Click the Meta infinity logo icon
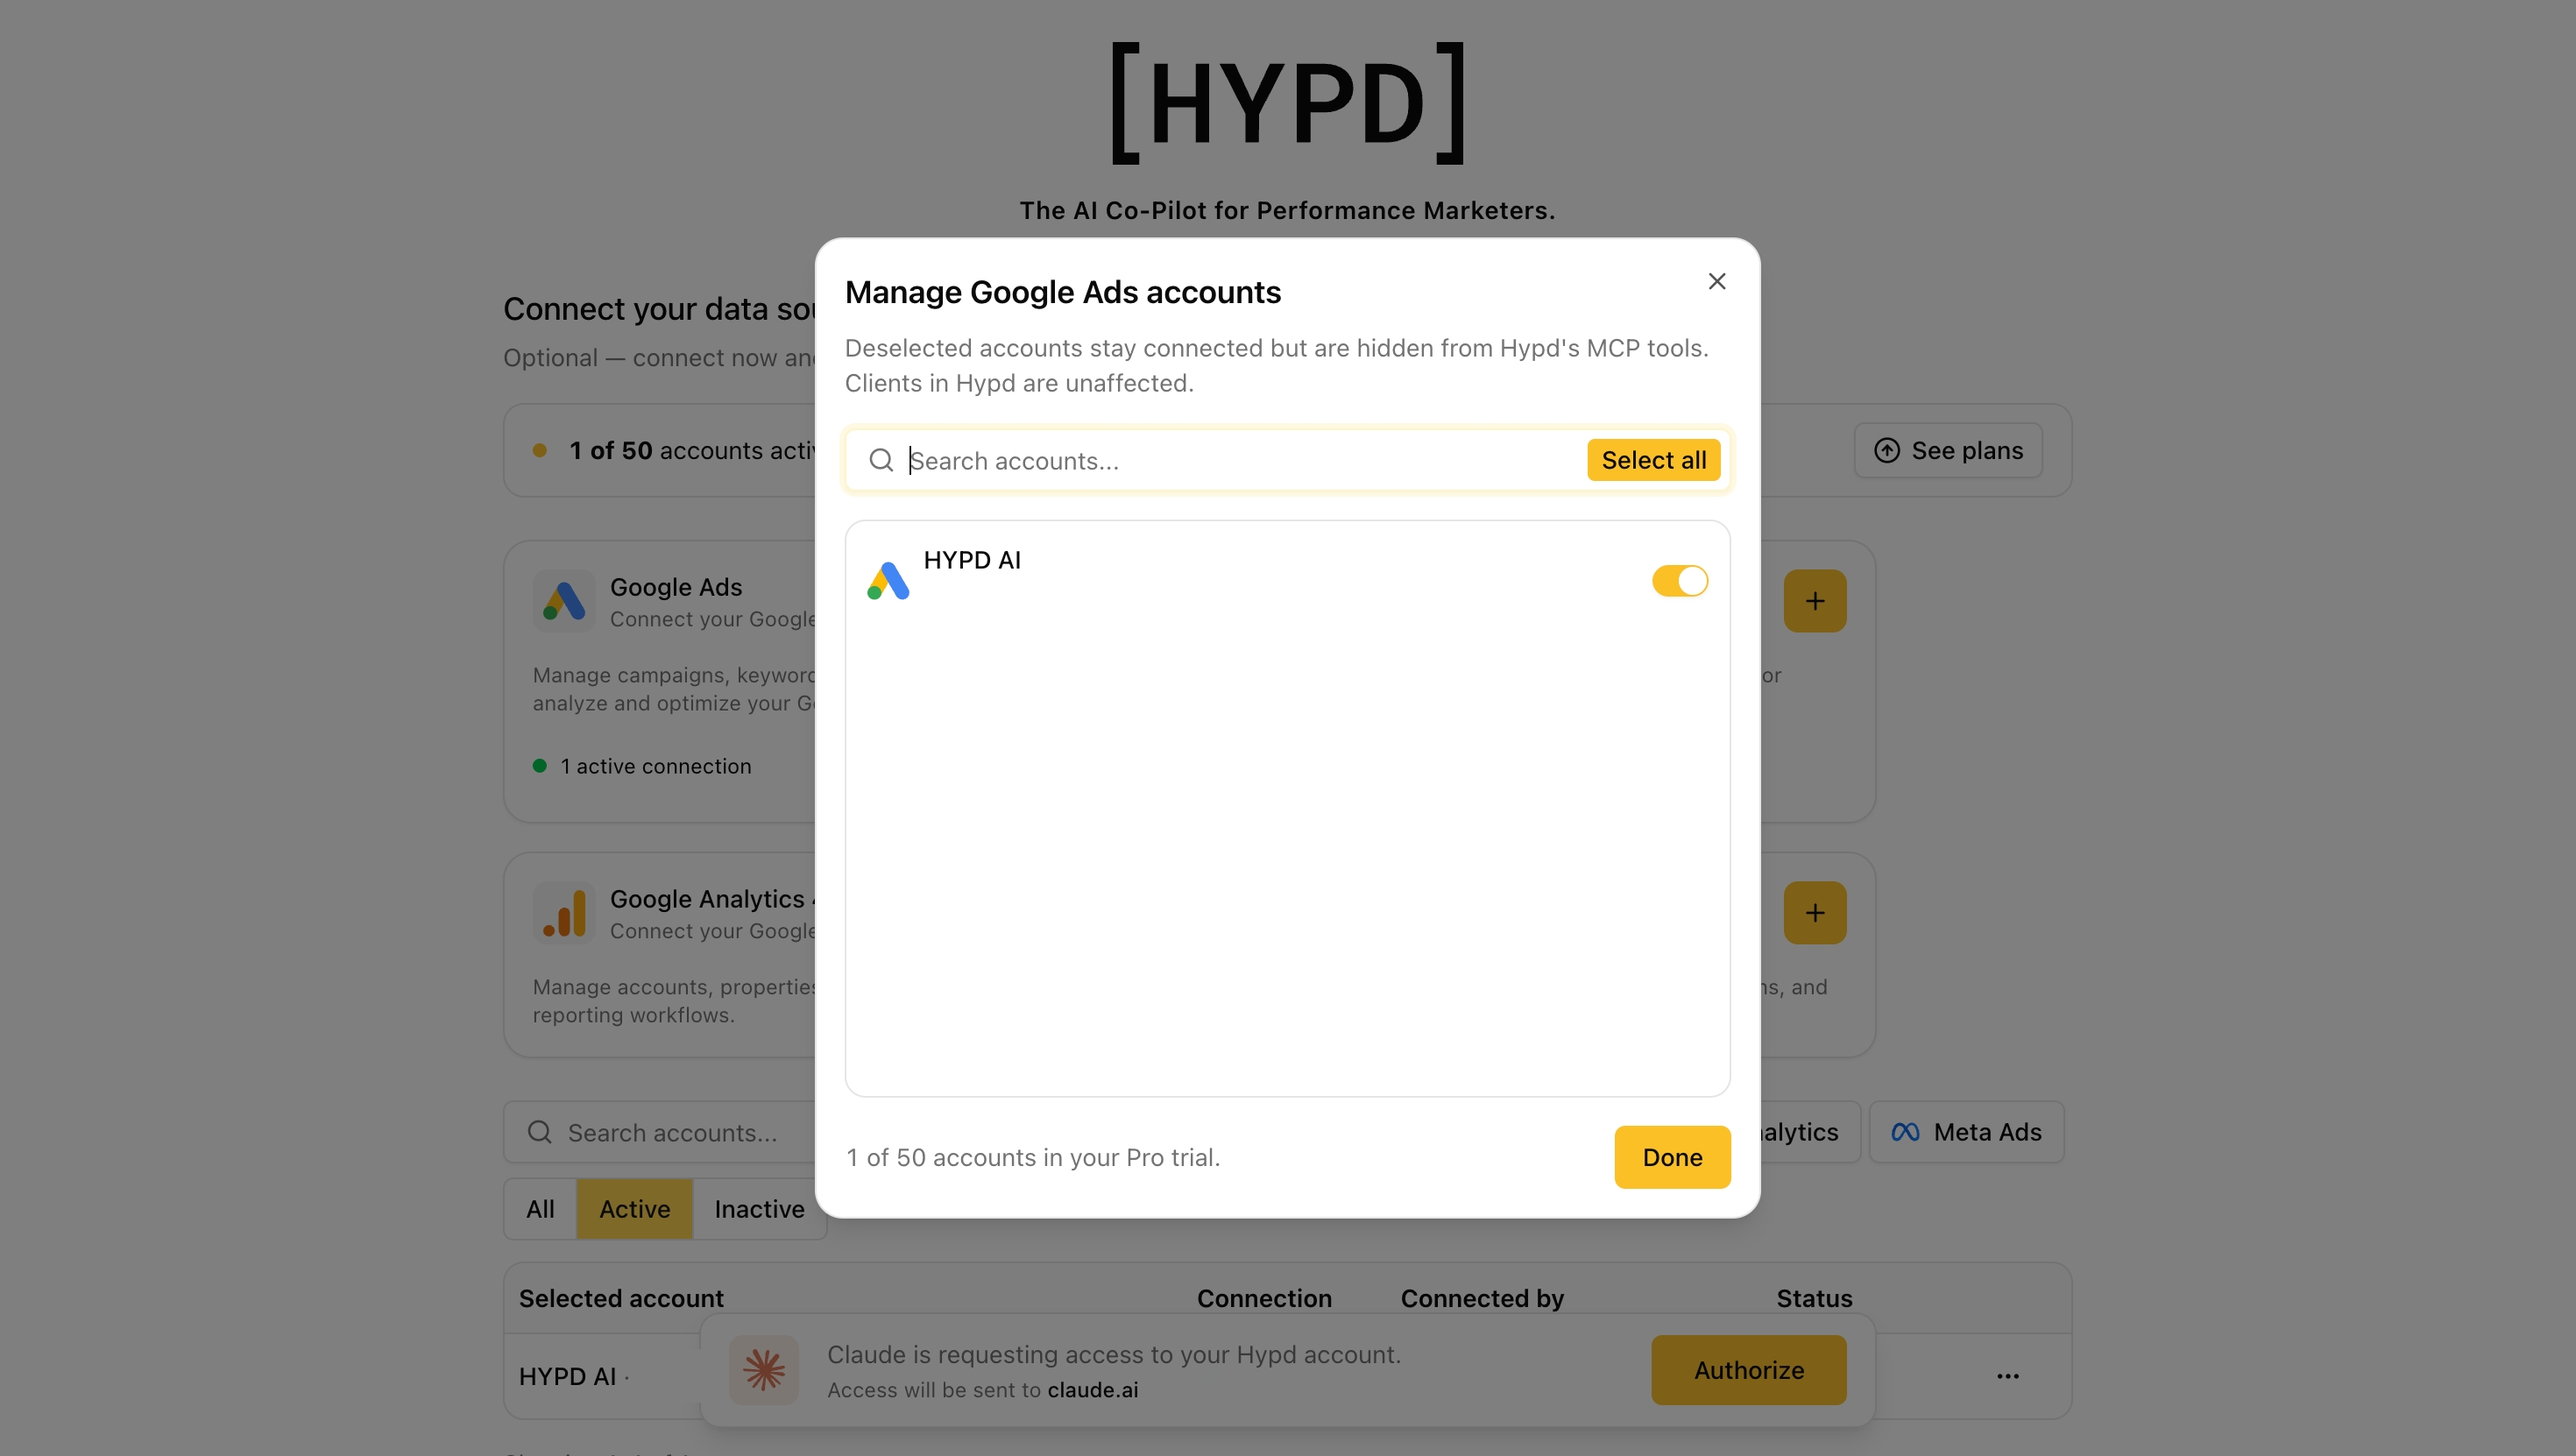Image resolution: width=2576 pixels, height=1456 pixels. click(1905, 1132)
